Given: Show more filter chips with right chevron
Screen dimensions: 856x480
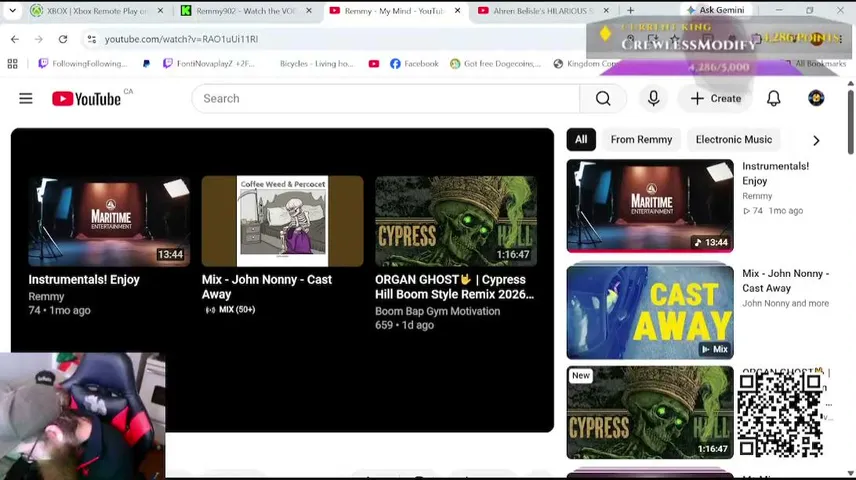Looking at the screenshot, I should coord(816,141).
